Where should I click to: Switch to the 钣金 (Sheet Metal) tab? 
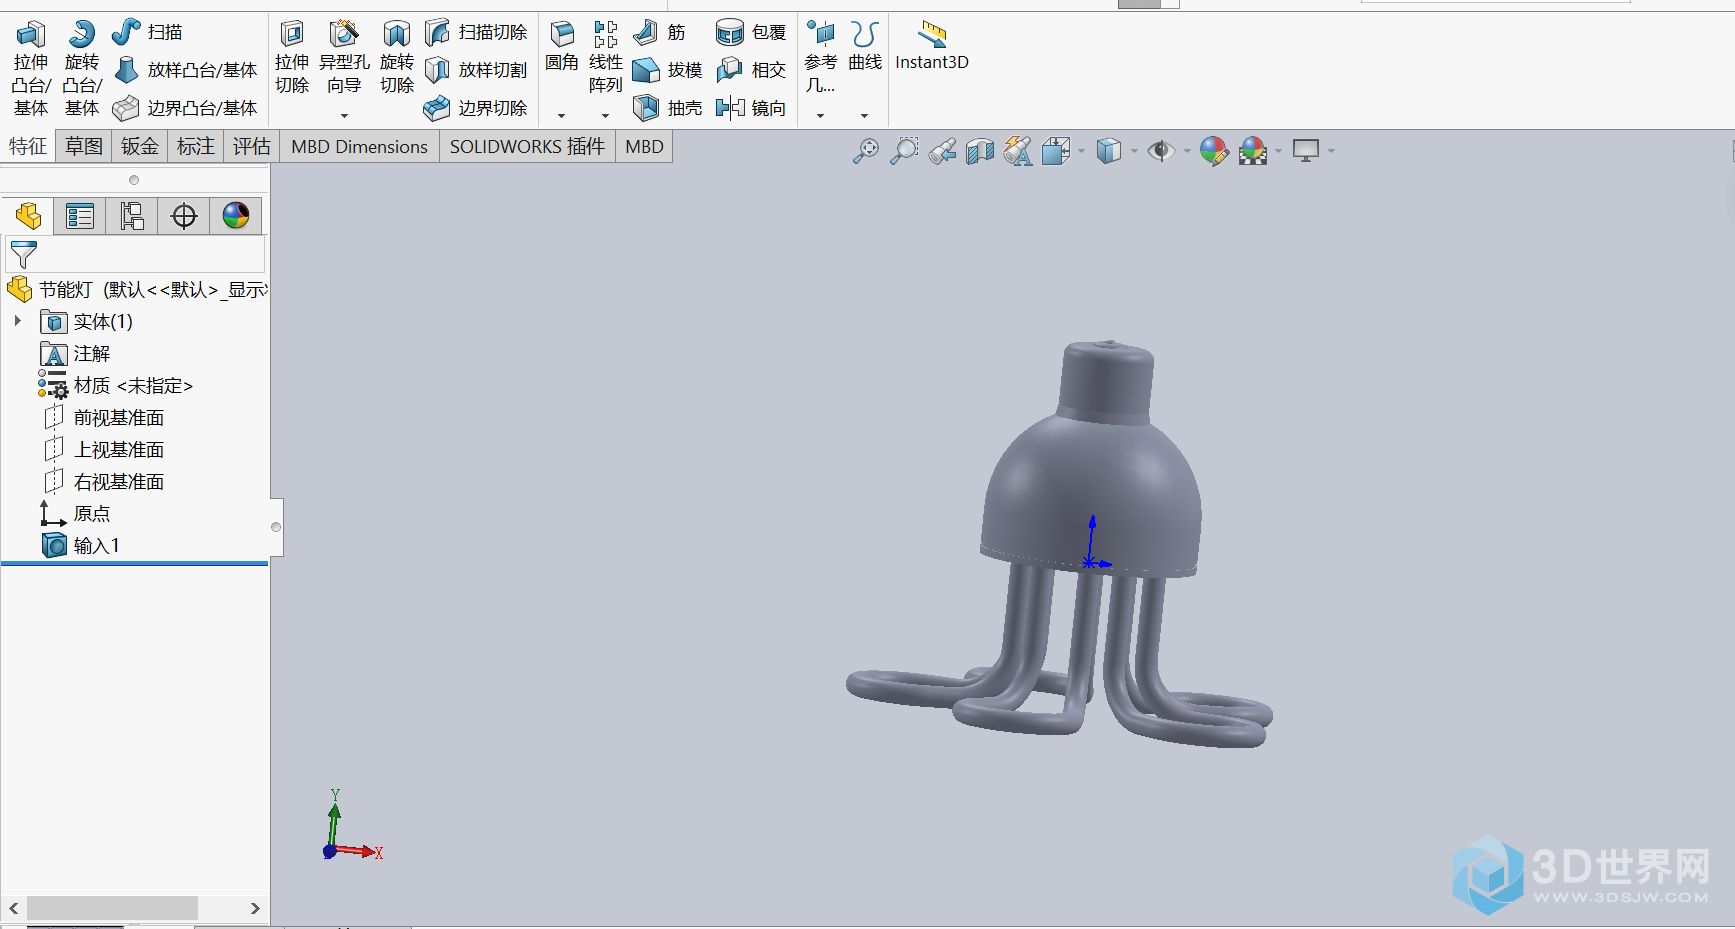pyautogui.click(x=140, y=147)
